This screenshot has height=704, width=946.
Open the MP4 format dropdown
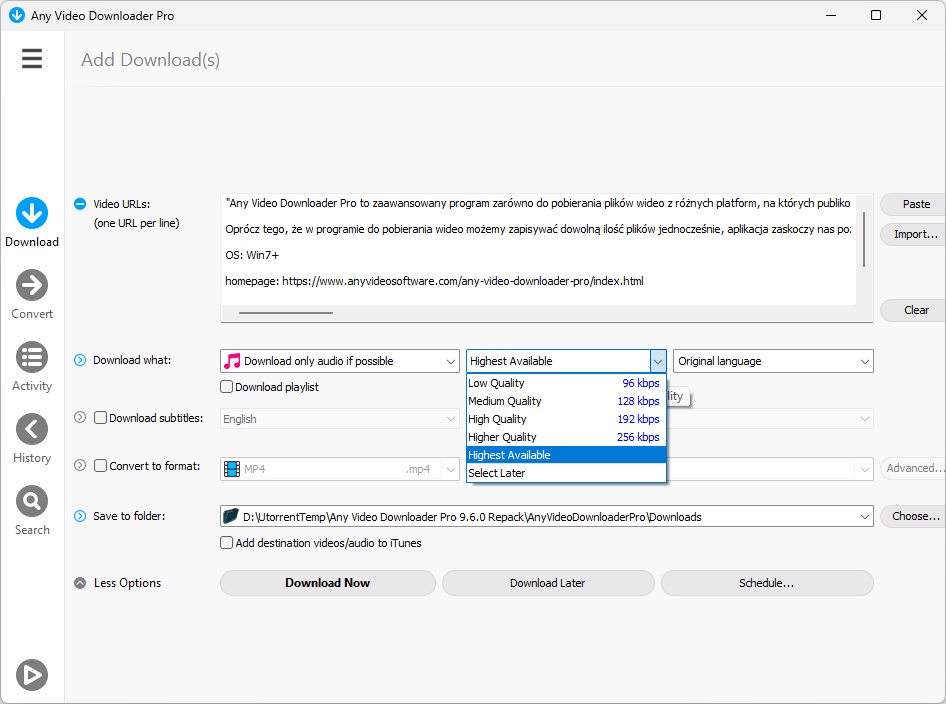340,469
